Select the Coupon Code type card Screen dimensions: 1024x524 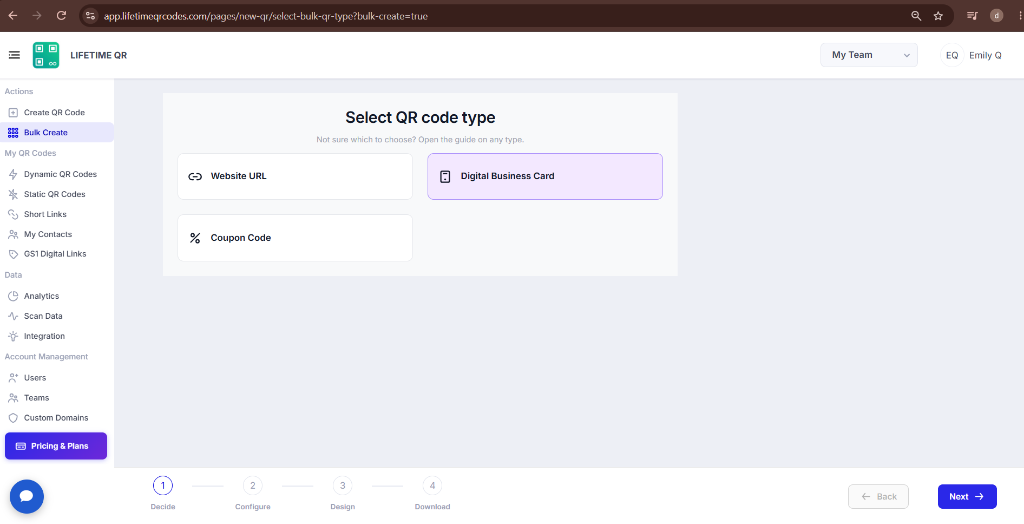point(295,238)
